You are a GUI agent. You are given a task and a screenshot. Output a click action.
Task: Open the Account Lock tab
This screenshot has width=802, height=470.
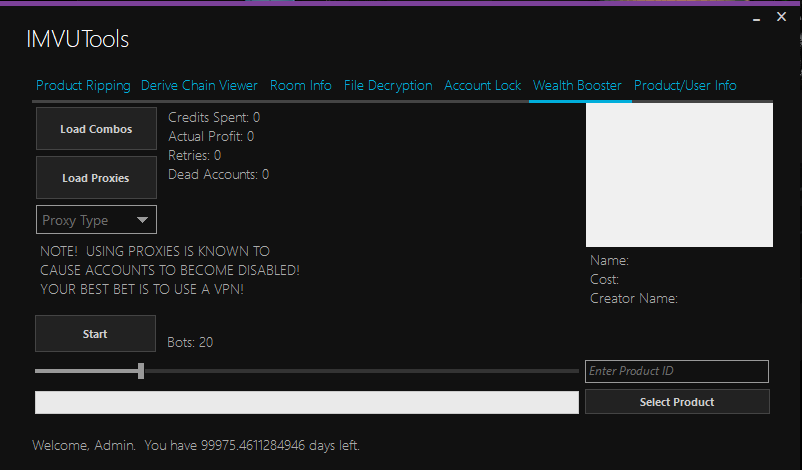(482, 85)
